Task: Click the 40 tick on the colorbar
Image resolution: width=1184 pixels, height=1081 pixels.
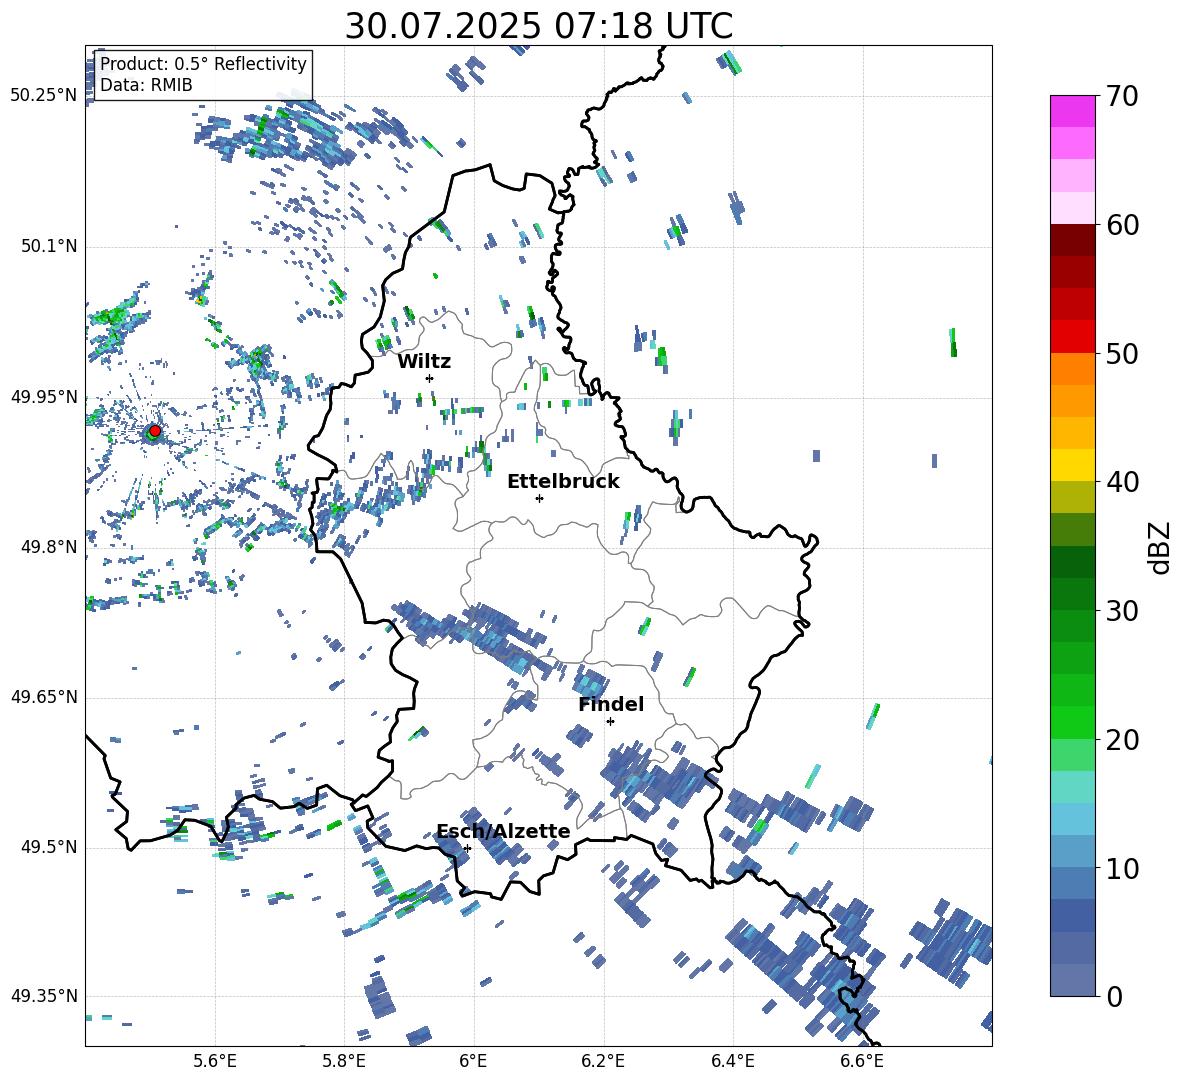Action: 1122,482
